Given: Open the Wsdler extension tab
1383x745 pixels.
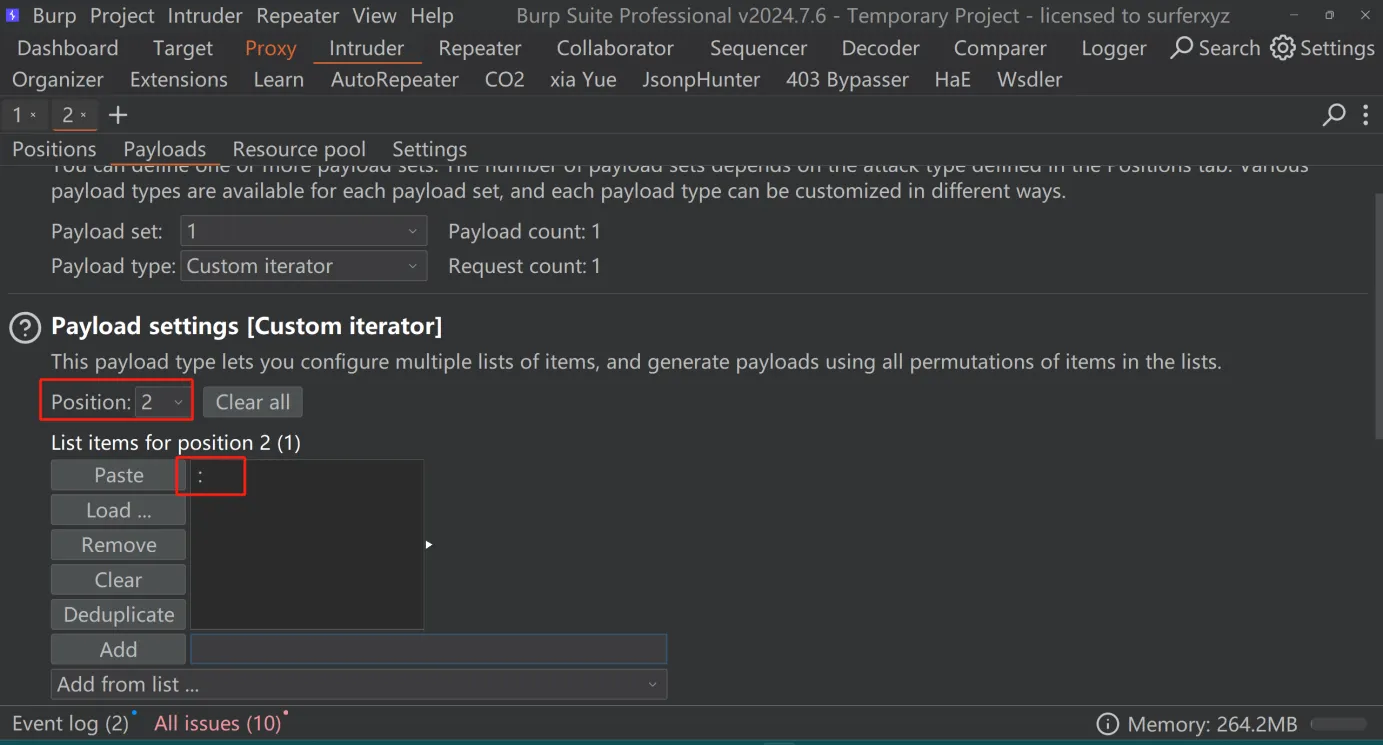Looking at the screenshot, I should click(1030, 80).
